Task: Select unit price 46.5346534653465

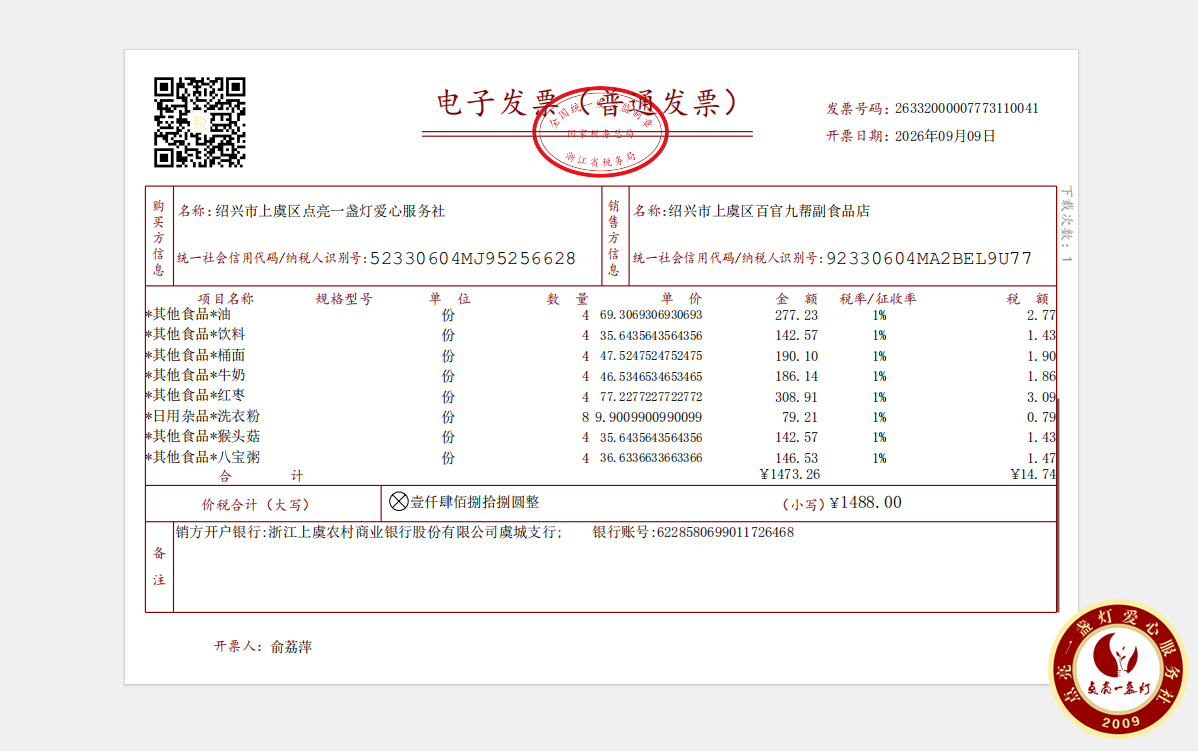Action: 651,376
